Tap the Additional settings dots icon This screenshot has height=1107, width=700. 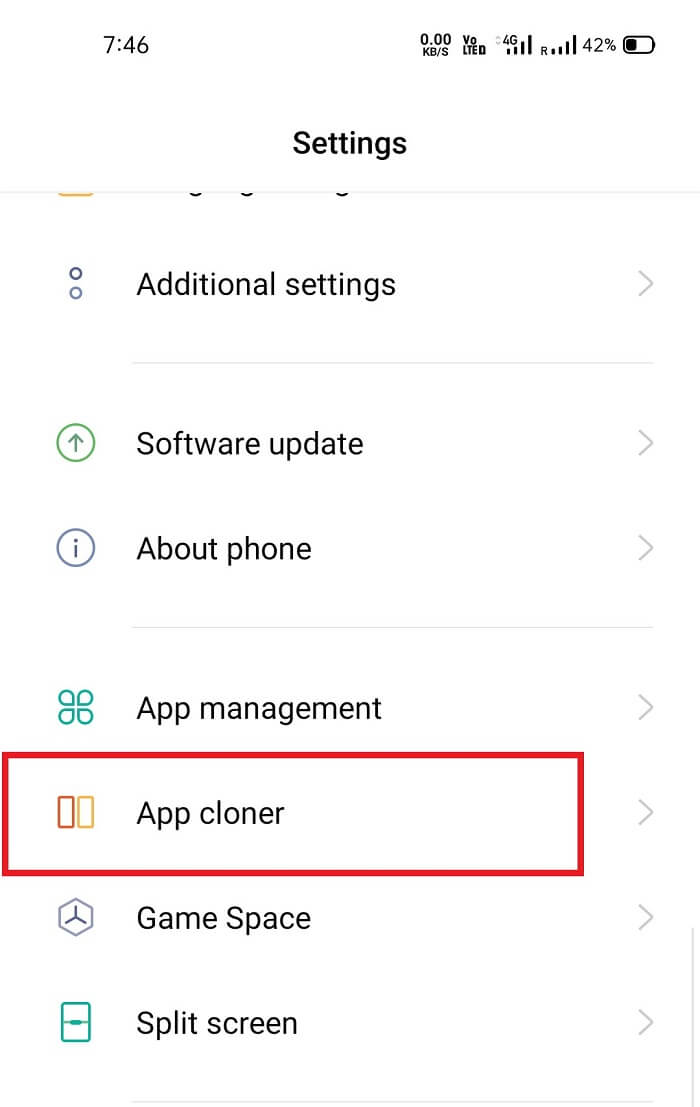pos(76,283)
